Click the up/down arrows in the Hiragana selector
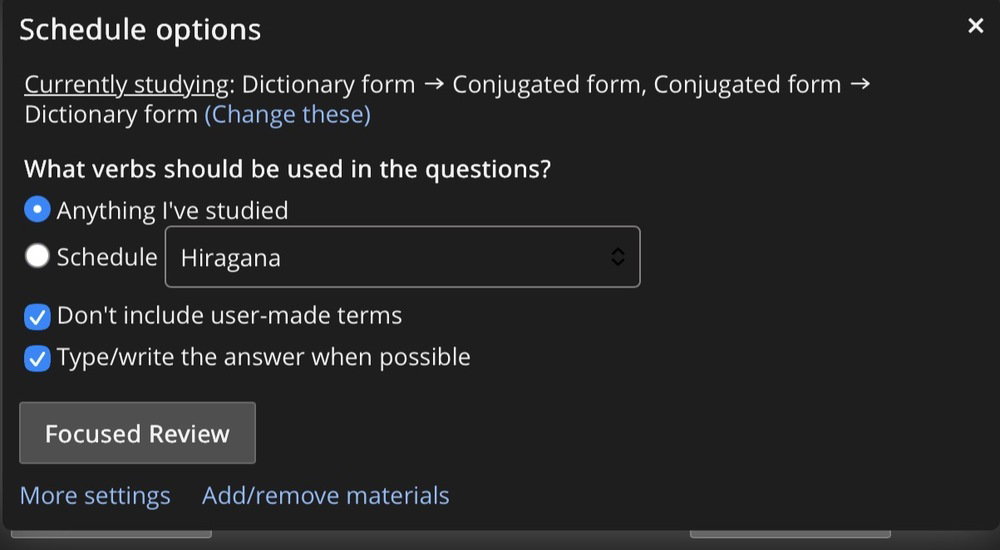The image size is (1000, 550). 618,257
